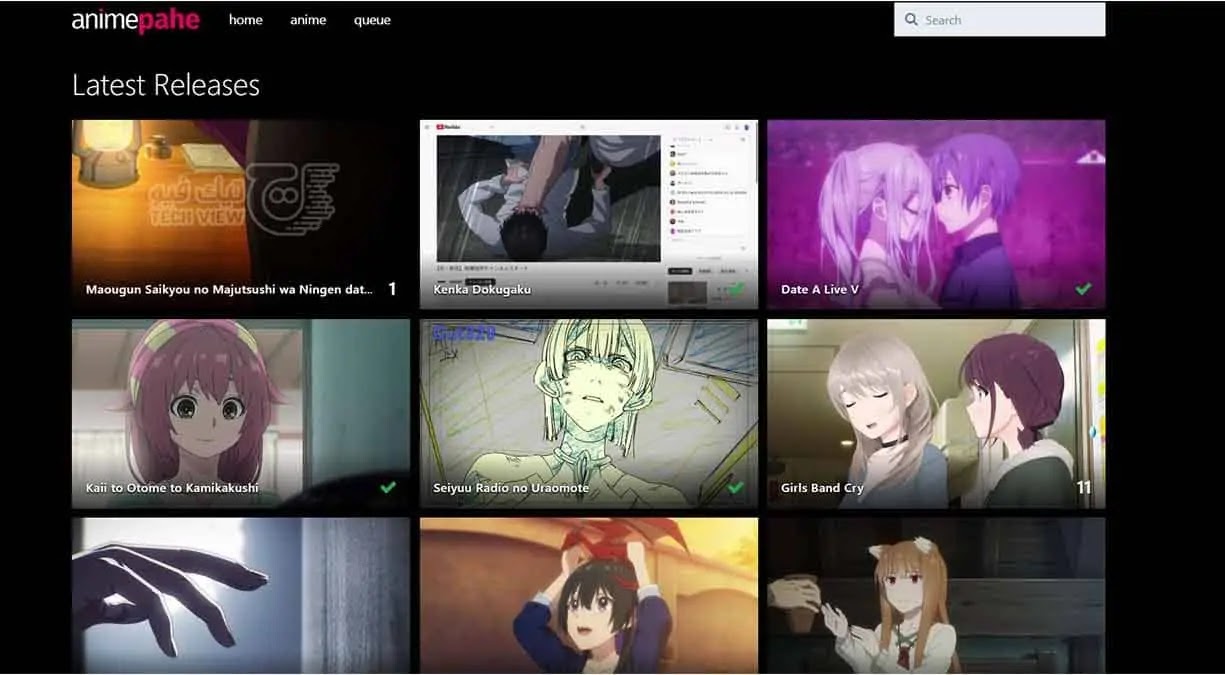Image resolution: width=1225 pixels, height=675 pixels.
Task: Open the Maougun Saikyou no Majutsushi thumbnail
Action: tap(241, 214)
